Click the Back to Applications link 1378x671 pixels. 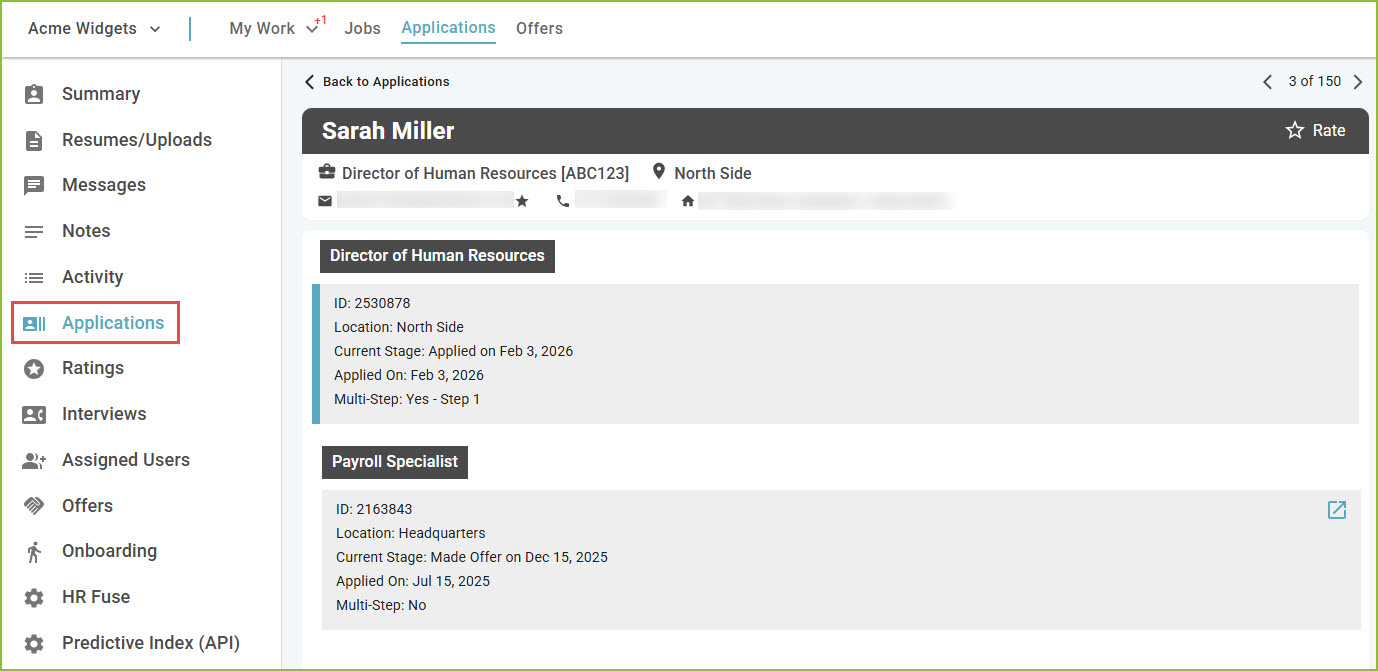386,82
